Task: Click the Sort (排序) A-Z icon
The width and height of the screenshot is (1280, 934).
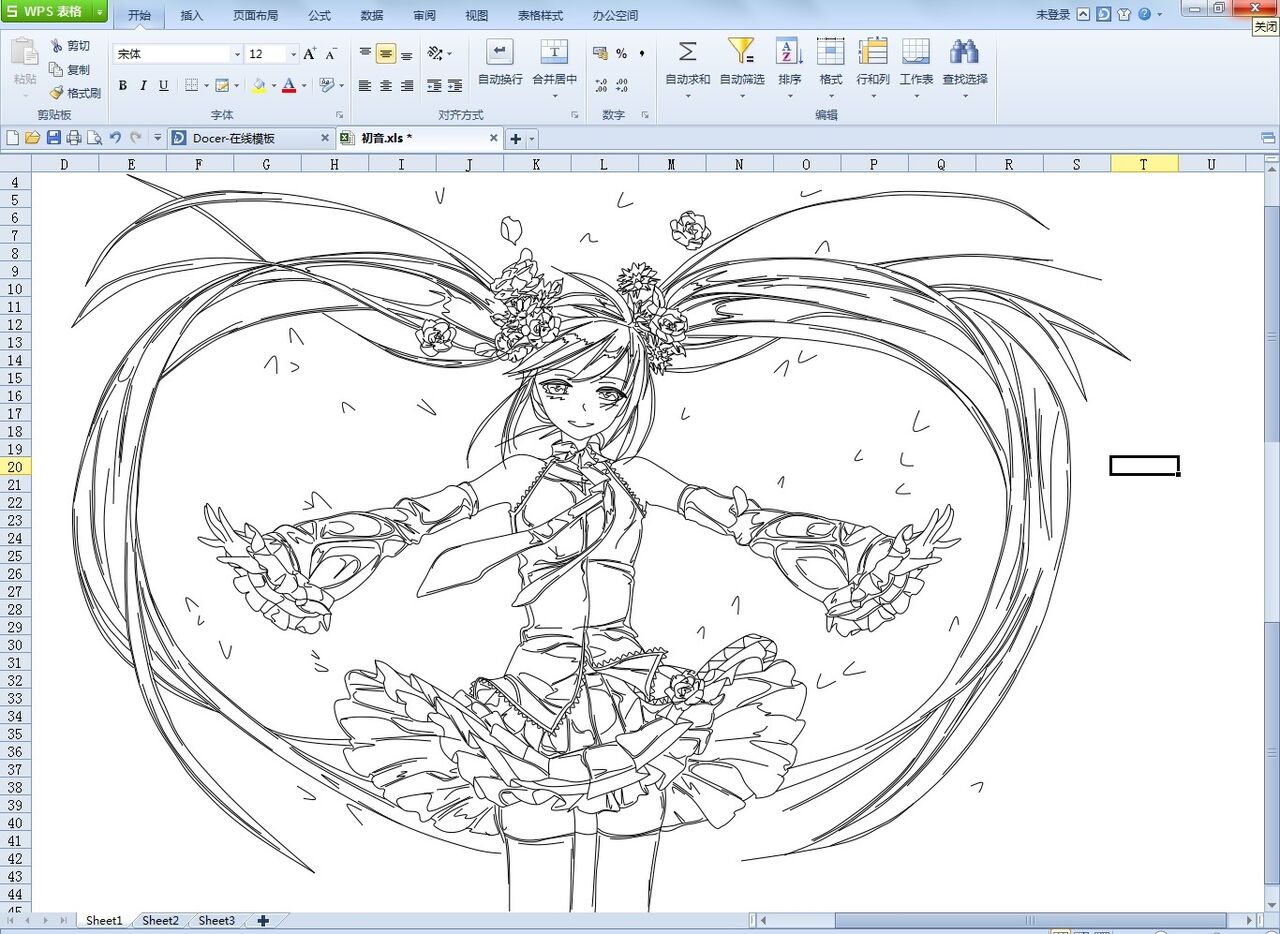Action: tap(789, 51)
